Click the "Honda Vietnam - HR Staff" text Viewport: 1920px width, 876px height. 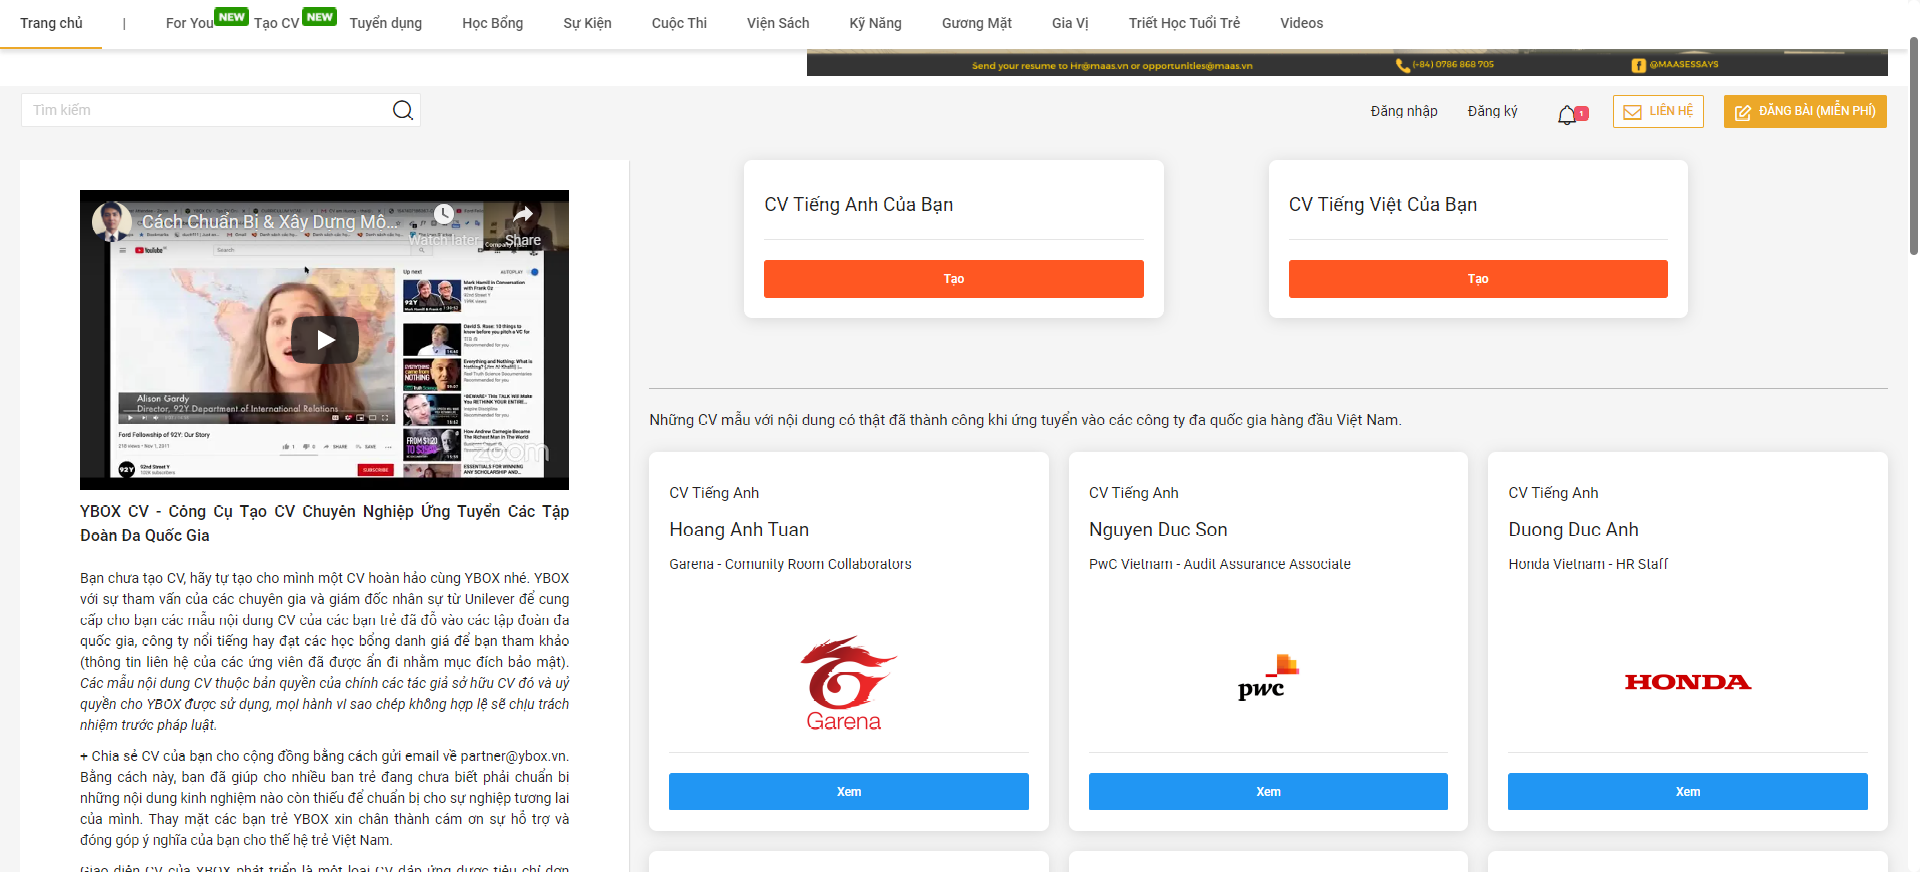coord(1588,564)
